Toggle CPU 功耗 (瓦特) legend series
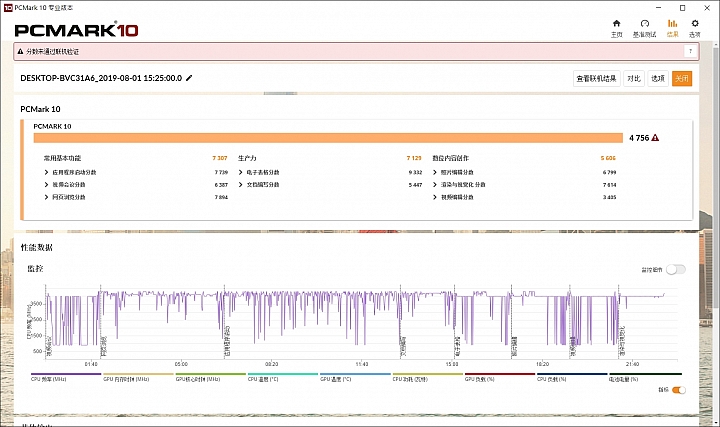 coord(428,377)
